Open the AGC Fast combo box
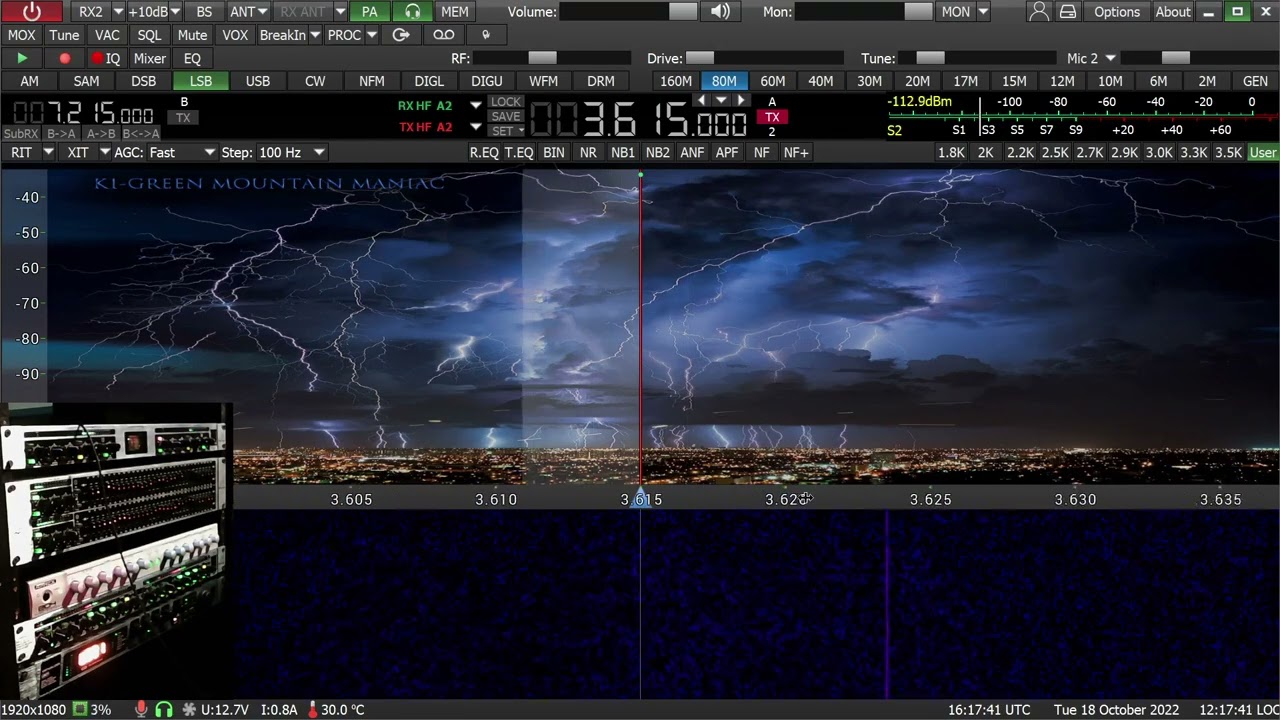Screen dimensions: 1280x720 click(x=181, y=152)
